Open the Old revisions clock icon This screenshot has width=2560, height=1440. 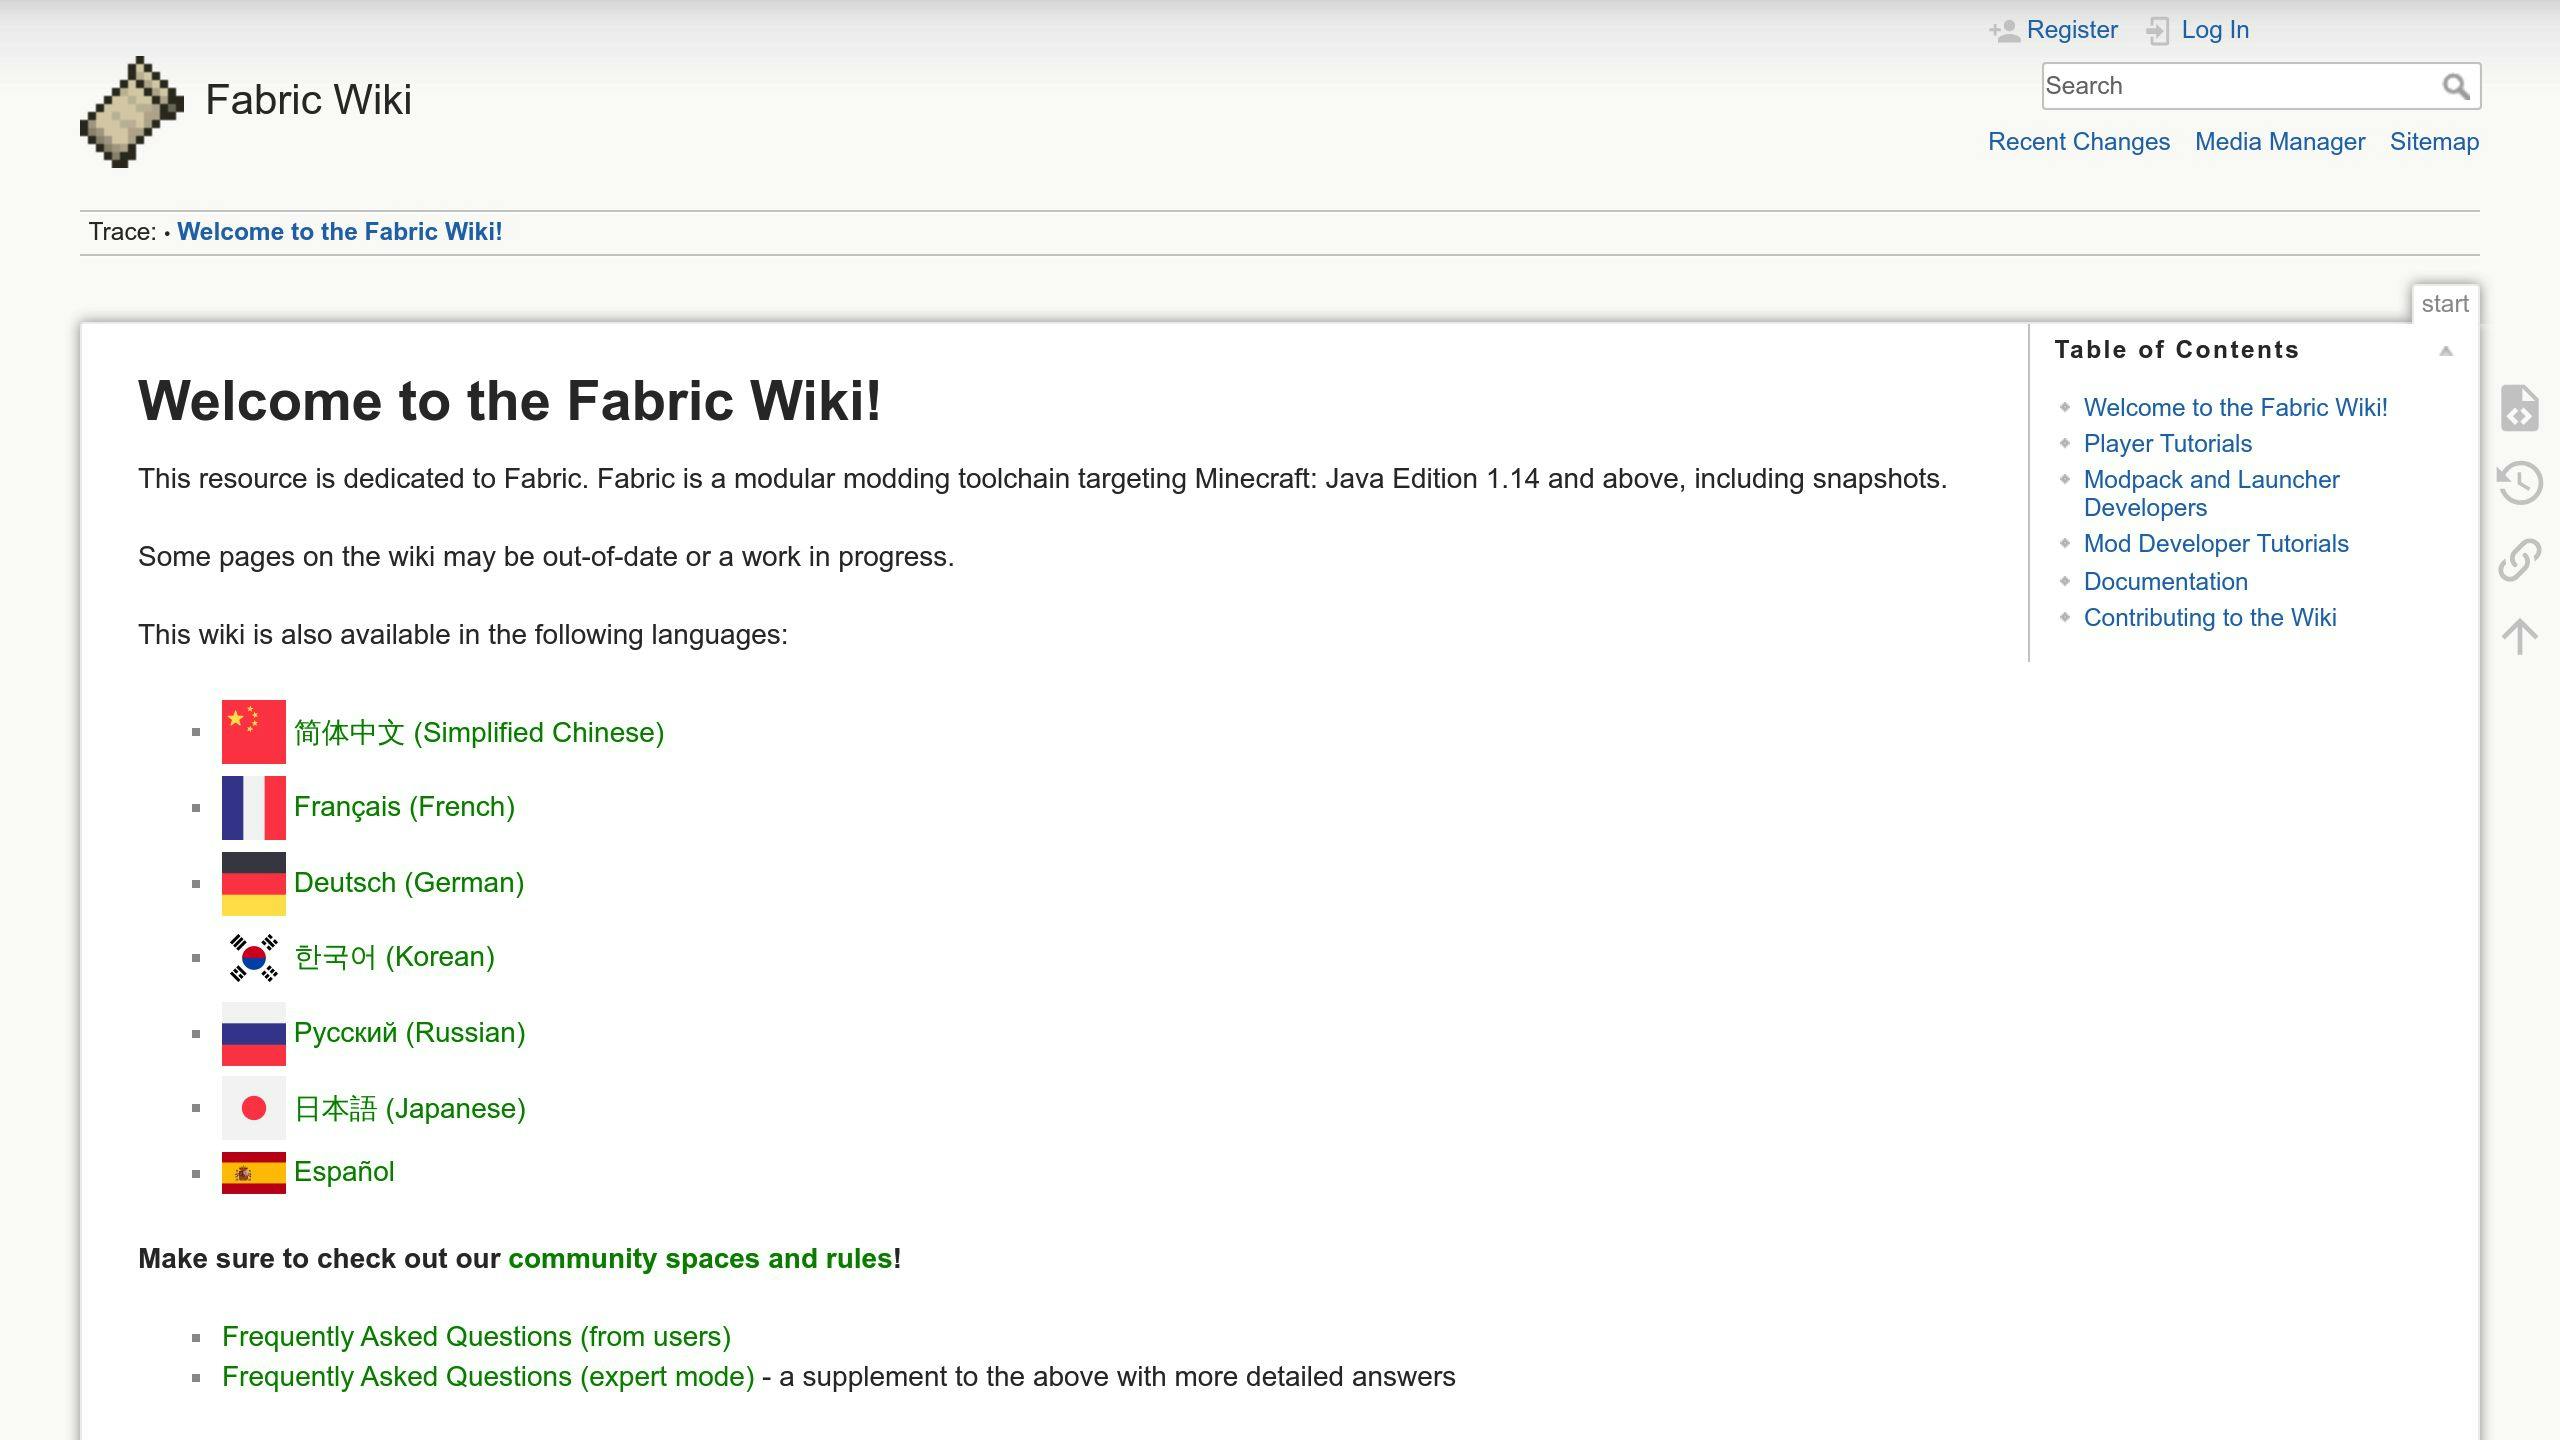(2519, 484)
